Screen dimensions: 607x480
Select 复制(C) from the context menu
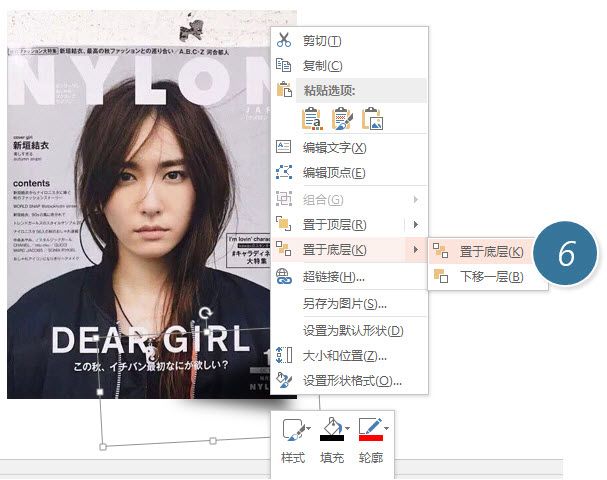point(349,65)
